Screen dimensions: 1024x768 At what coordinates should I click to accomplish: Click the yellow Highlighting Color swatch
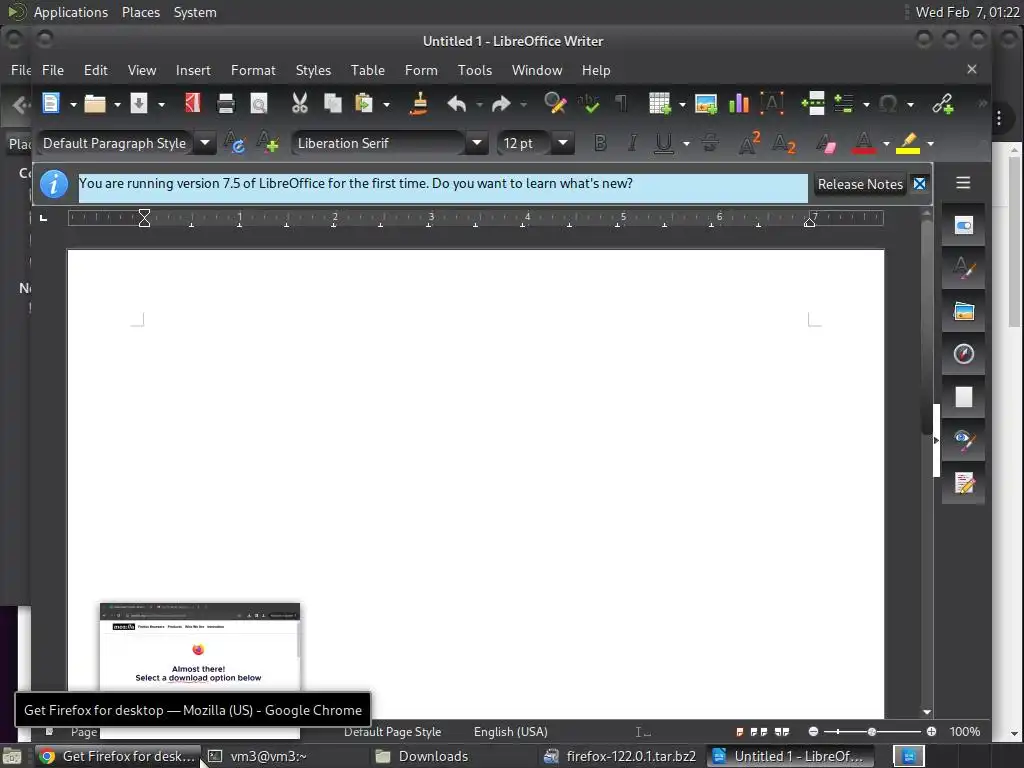click(x=908, y=143)
